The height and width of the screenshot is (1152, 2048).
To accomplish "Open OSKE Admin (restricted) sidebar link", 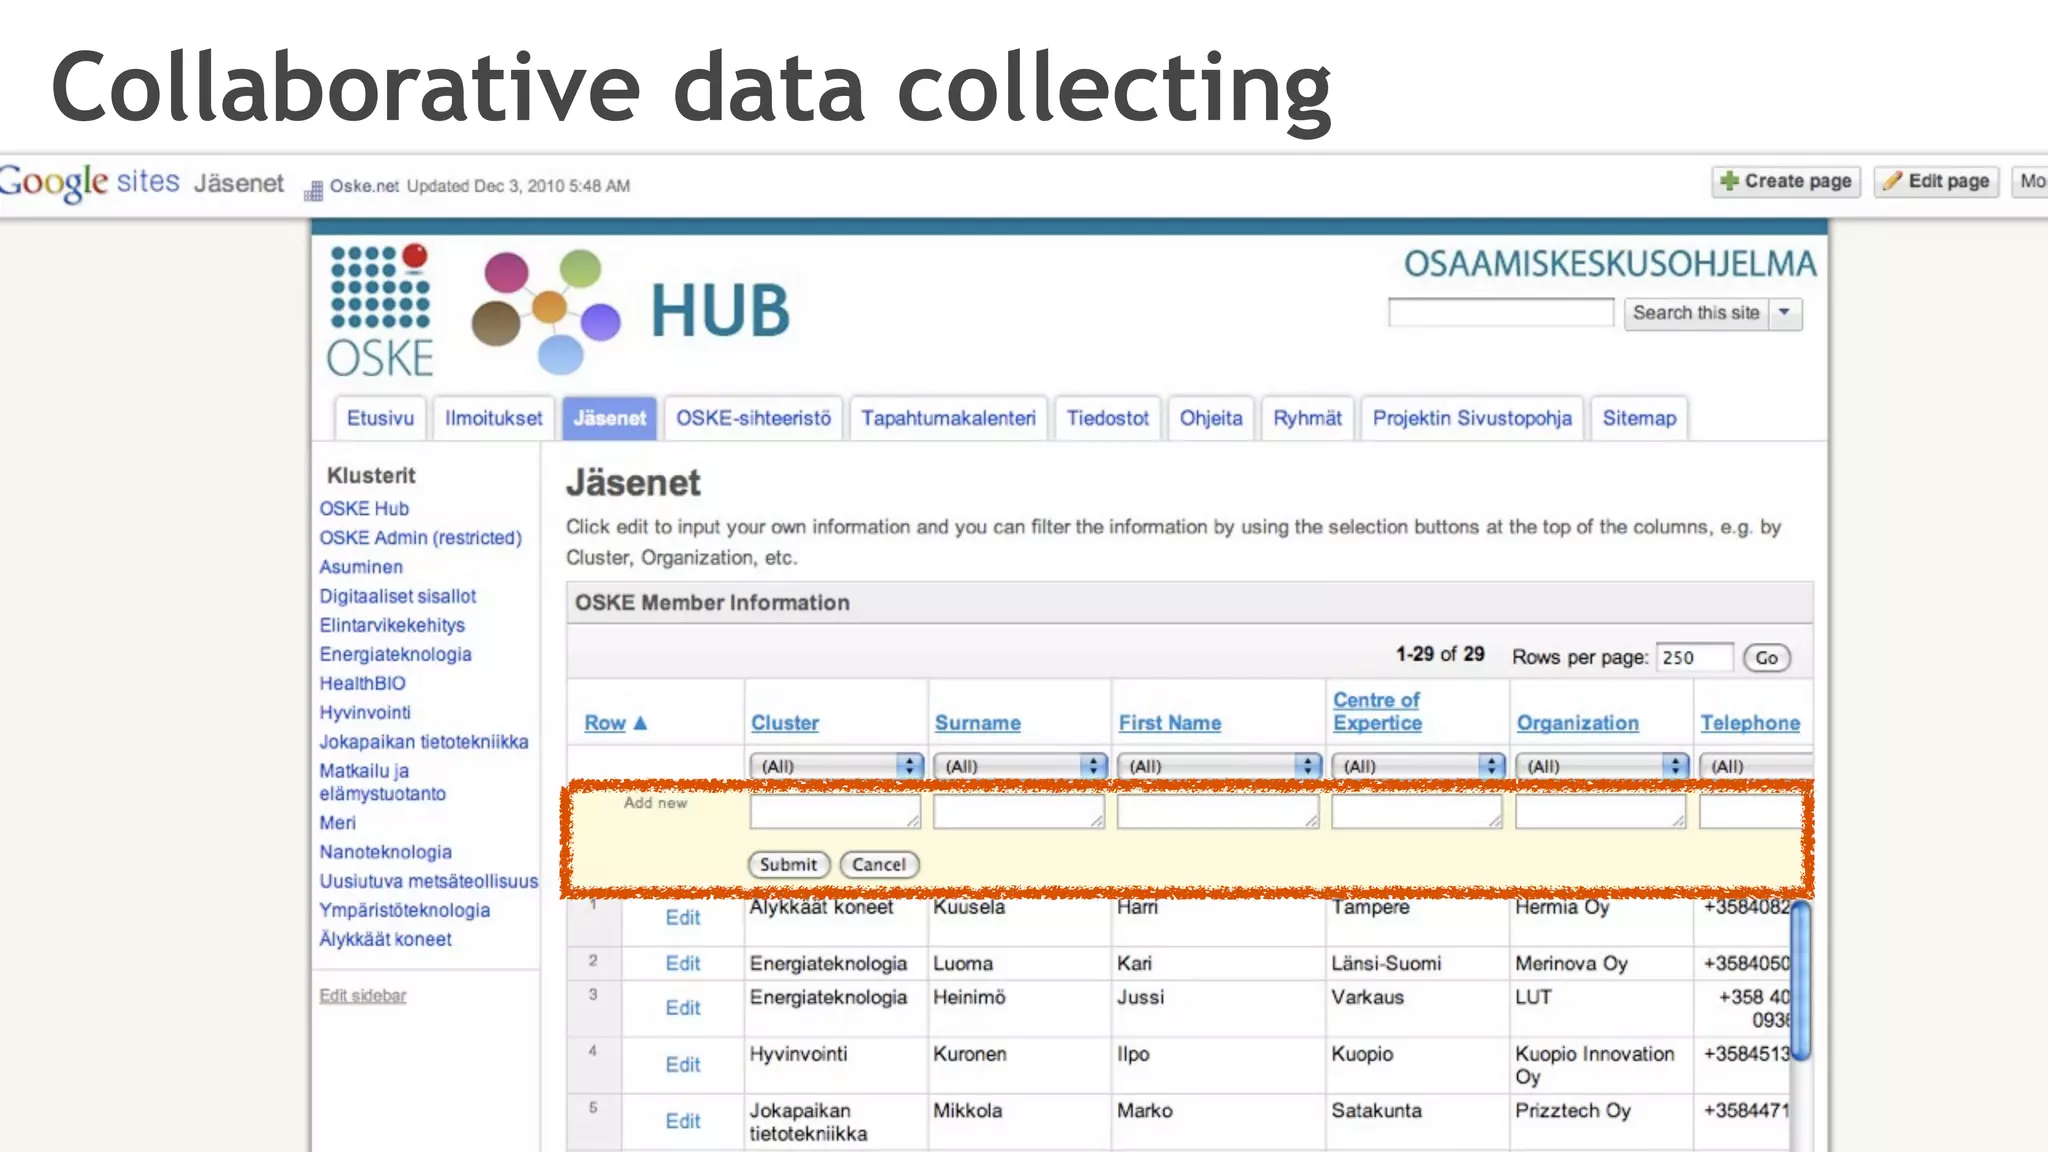I will tap(420, 537).
